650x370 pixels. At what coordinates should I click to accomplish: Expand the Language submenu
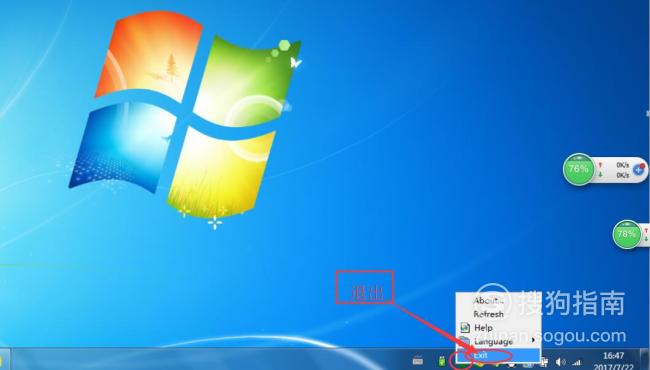tap(498, 341)
